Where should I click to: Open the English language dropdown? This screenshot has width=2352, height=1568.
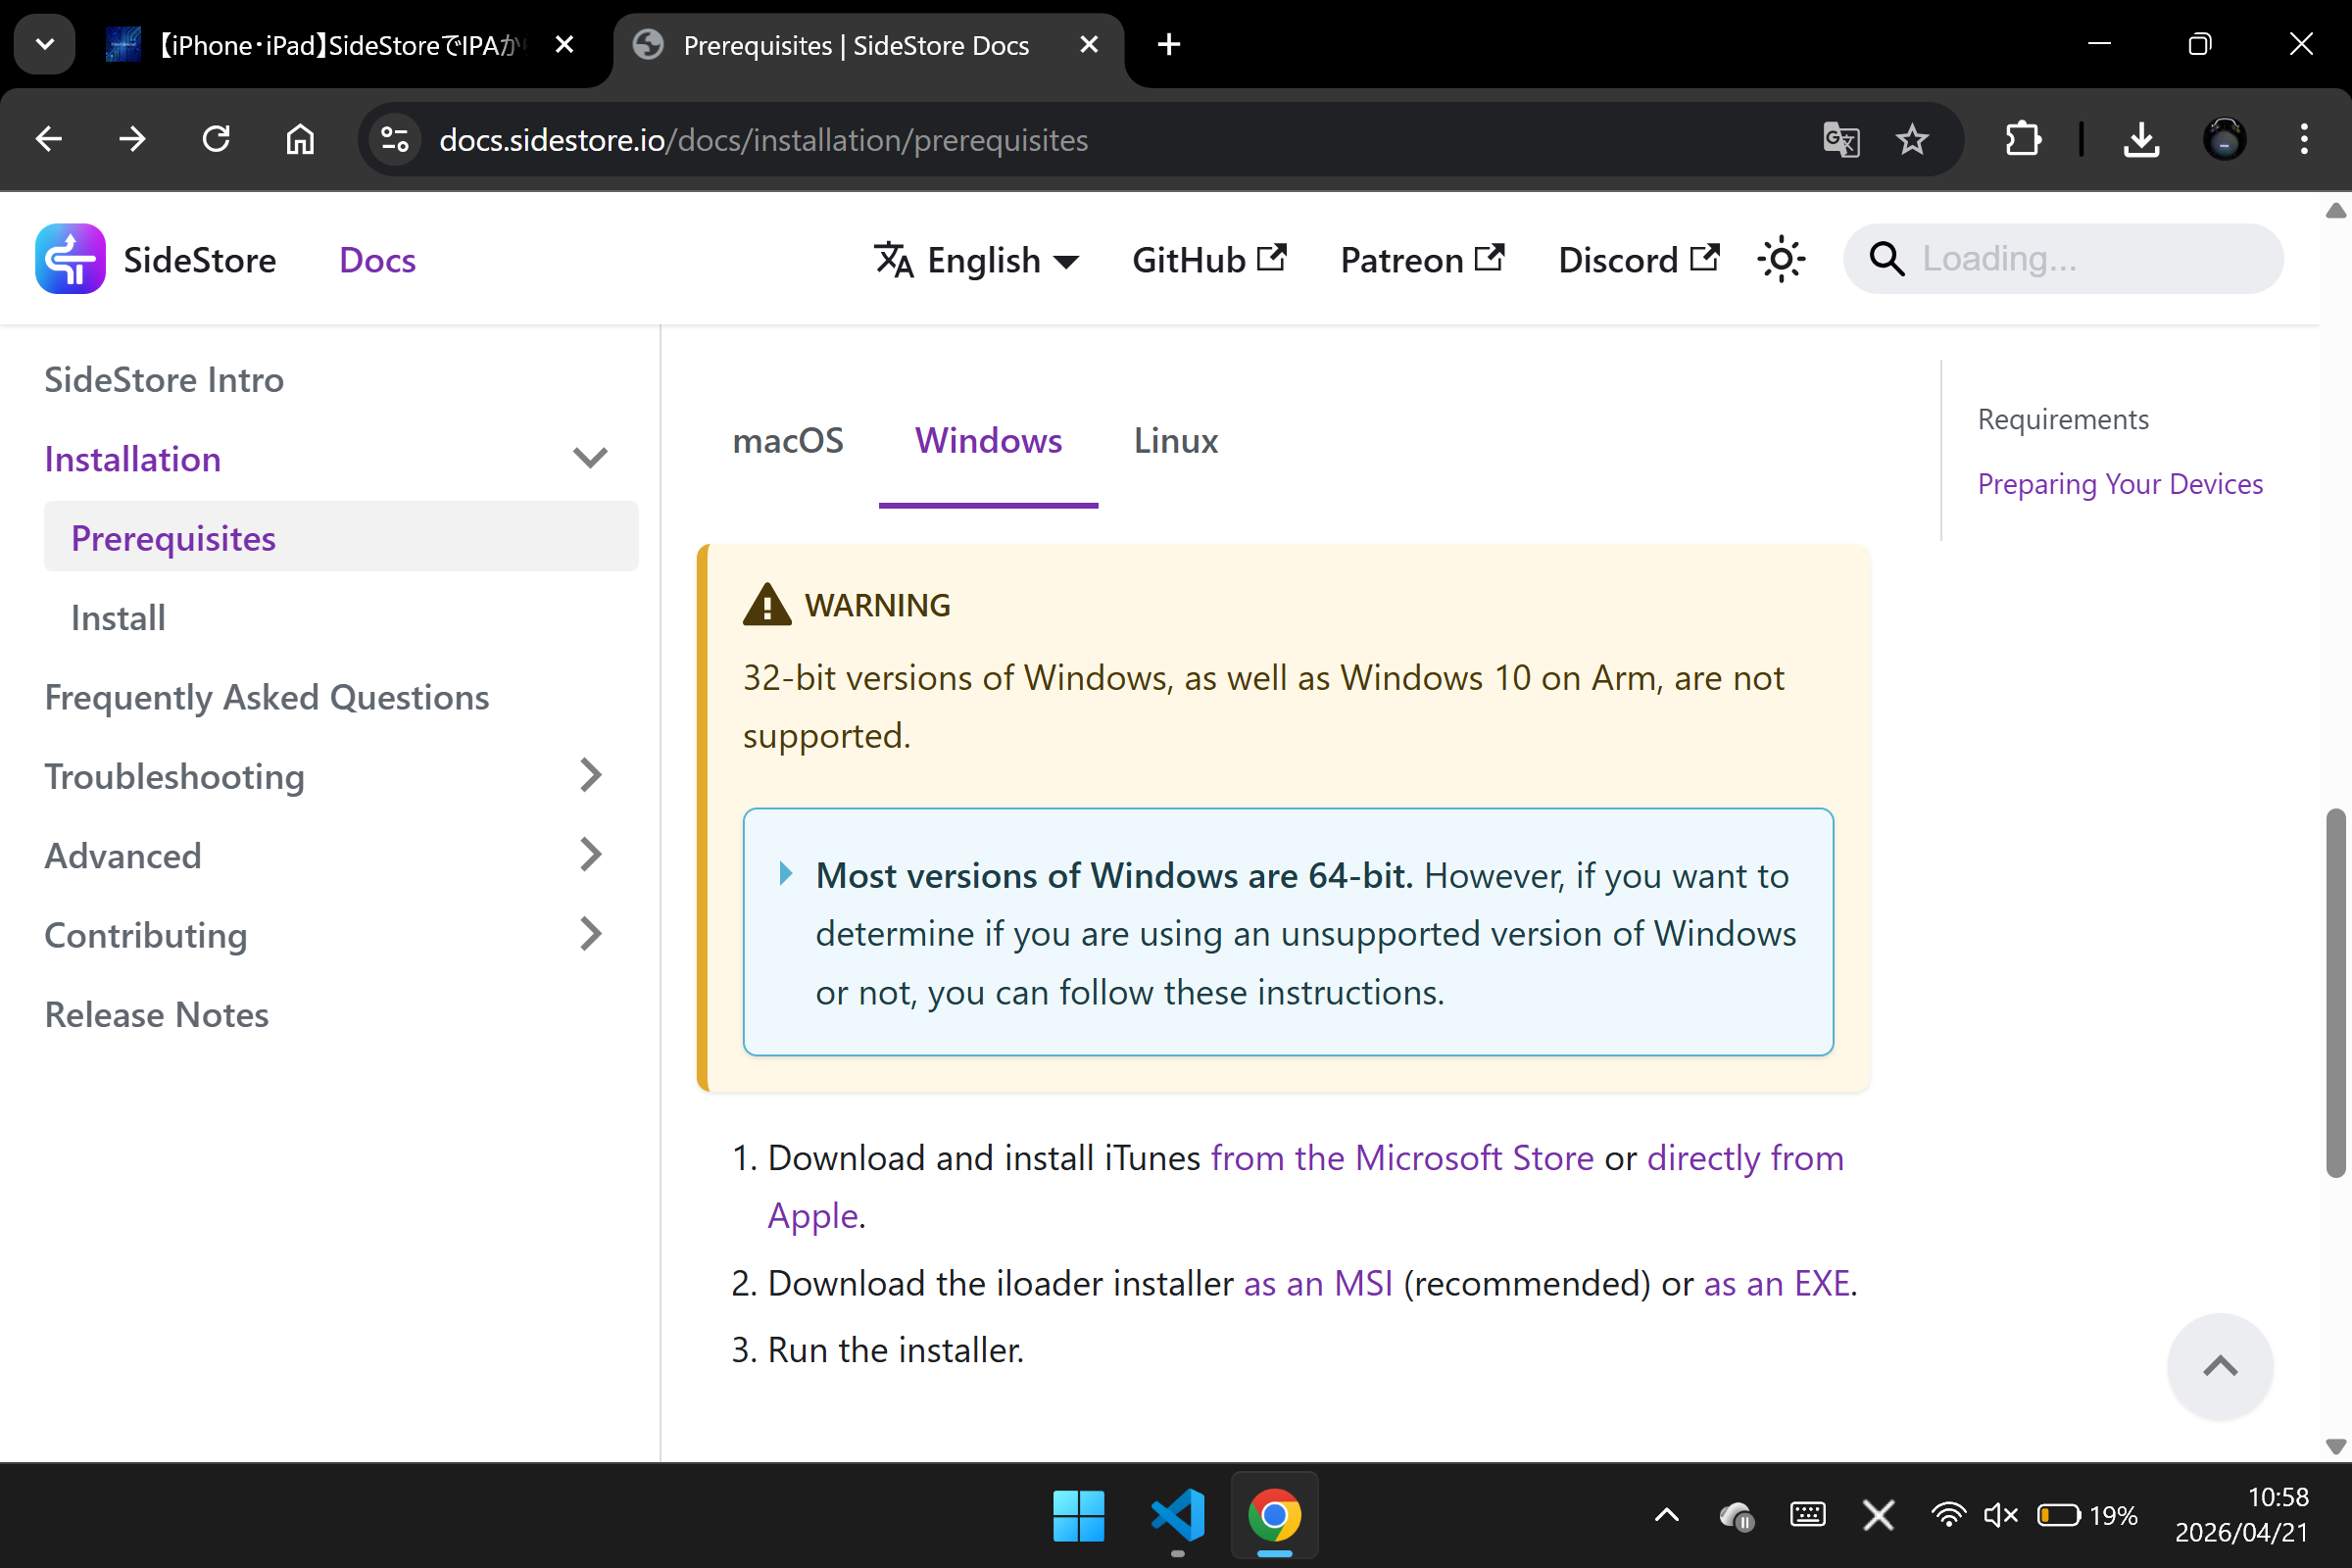(977, 260)
